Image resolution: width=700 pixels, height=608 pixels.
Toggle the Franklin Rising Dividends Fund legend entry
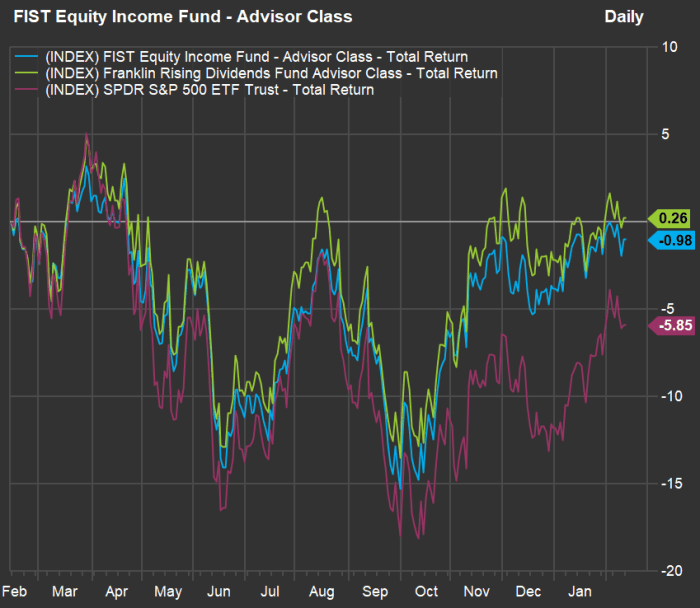click(272, 73)
